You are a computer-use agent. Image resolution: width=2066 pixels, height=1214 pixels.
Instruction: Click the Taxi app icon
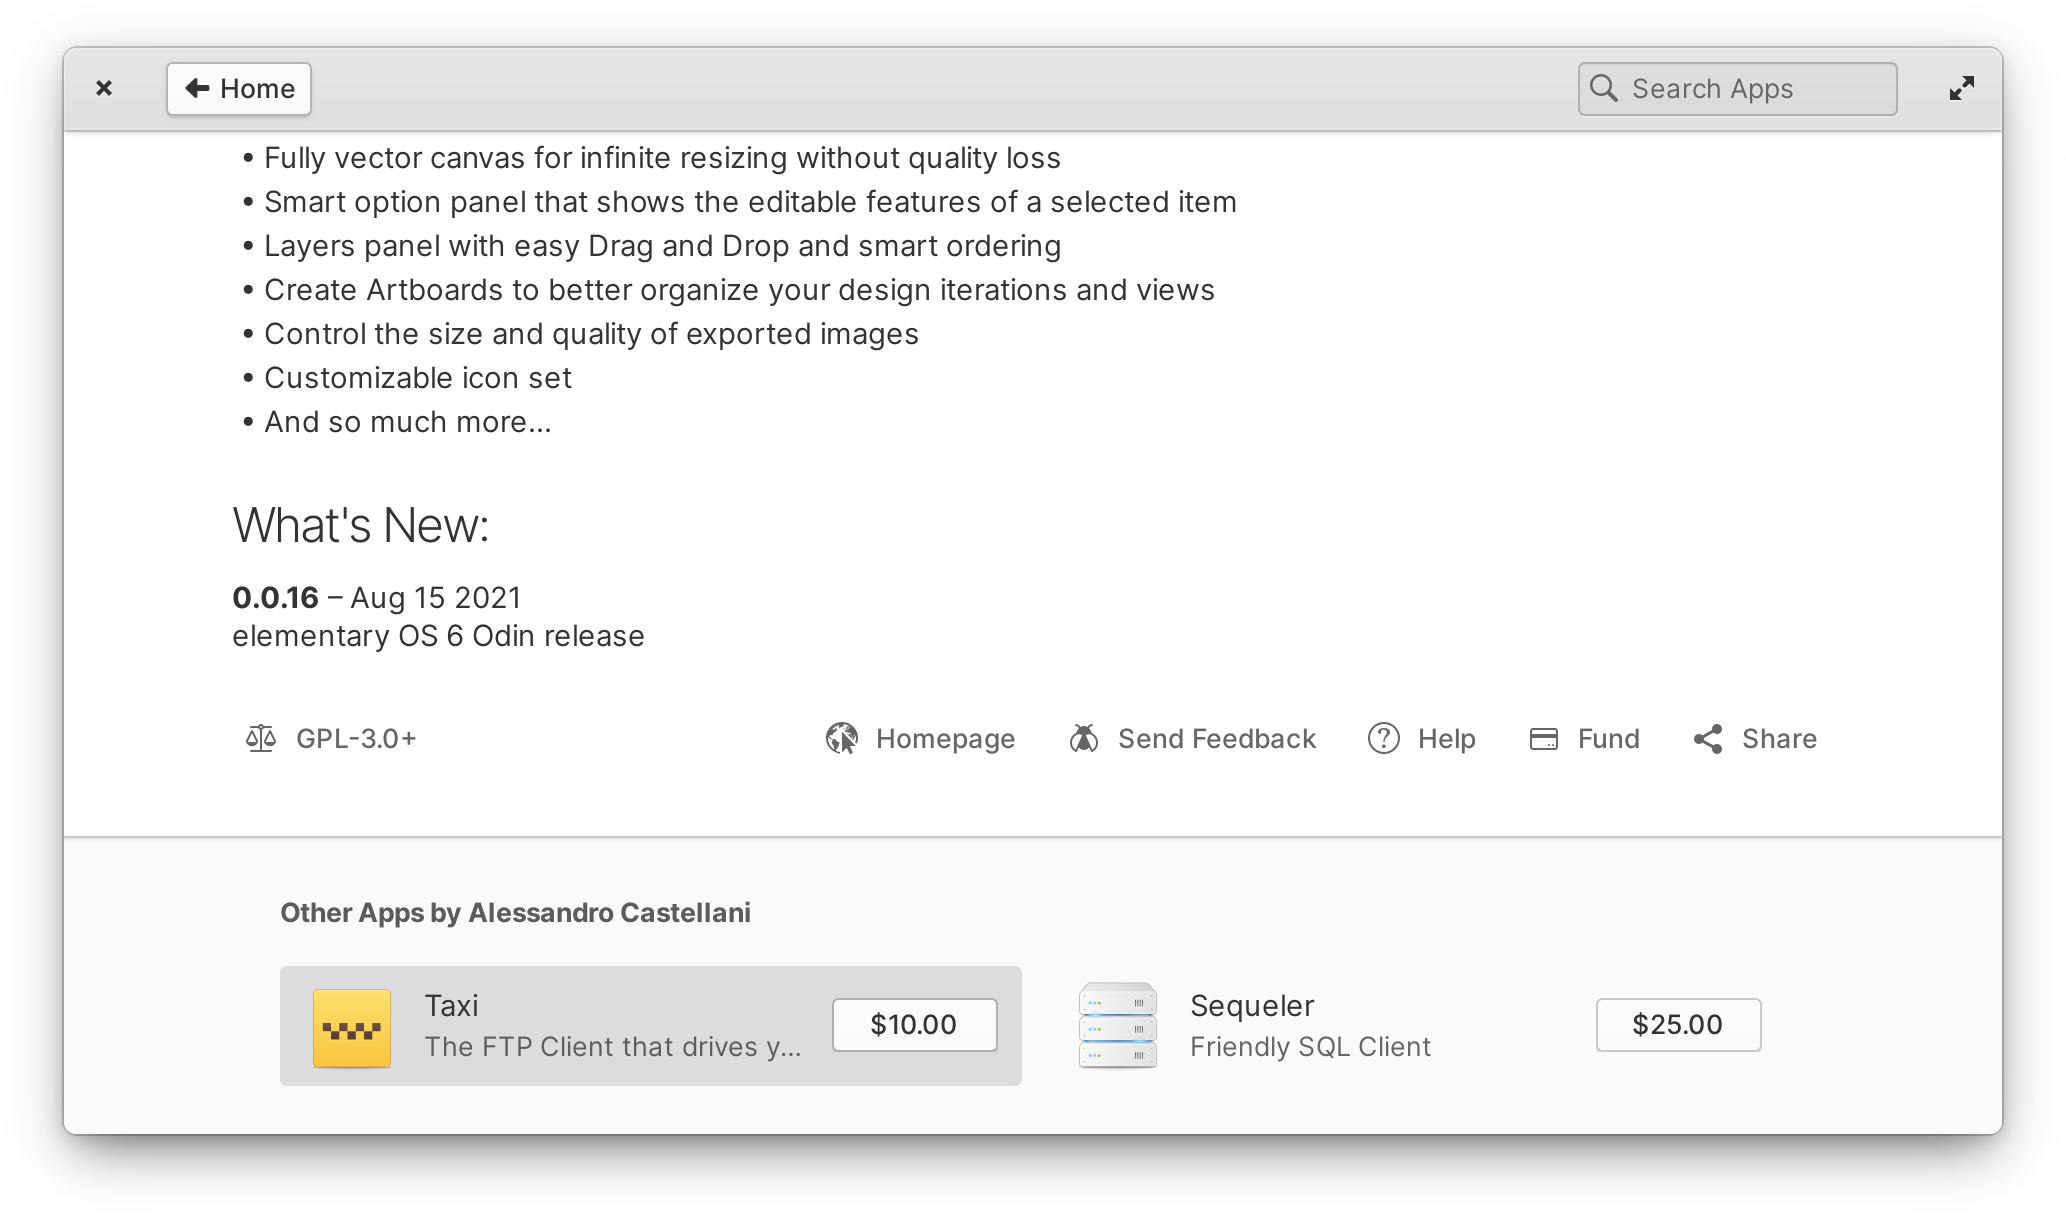pos(352,1028)
